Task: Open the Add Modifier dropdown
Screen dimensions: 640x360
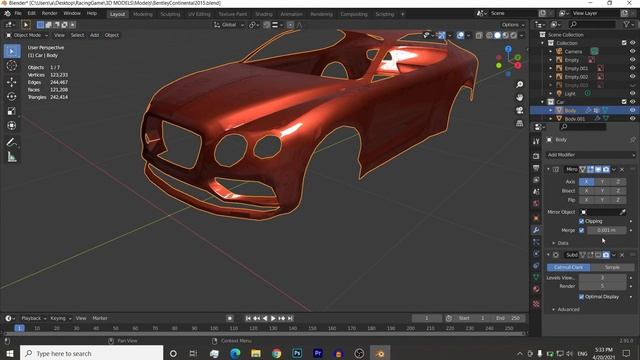Action: [591, 155]
